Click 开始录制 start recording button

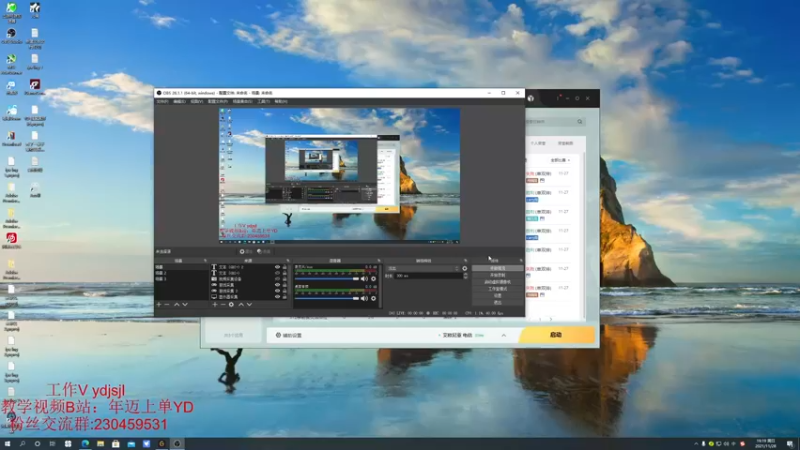497,275
